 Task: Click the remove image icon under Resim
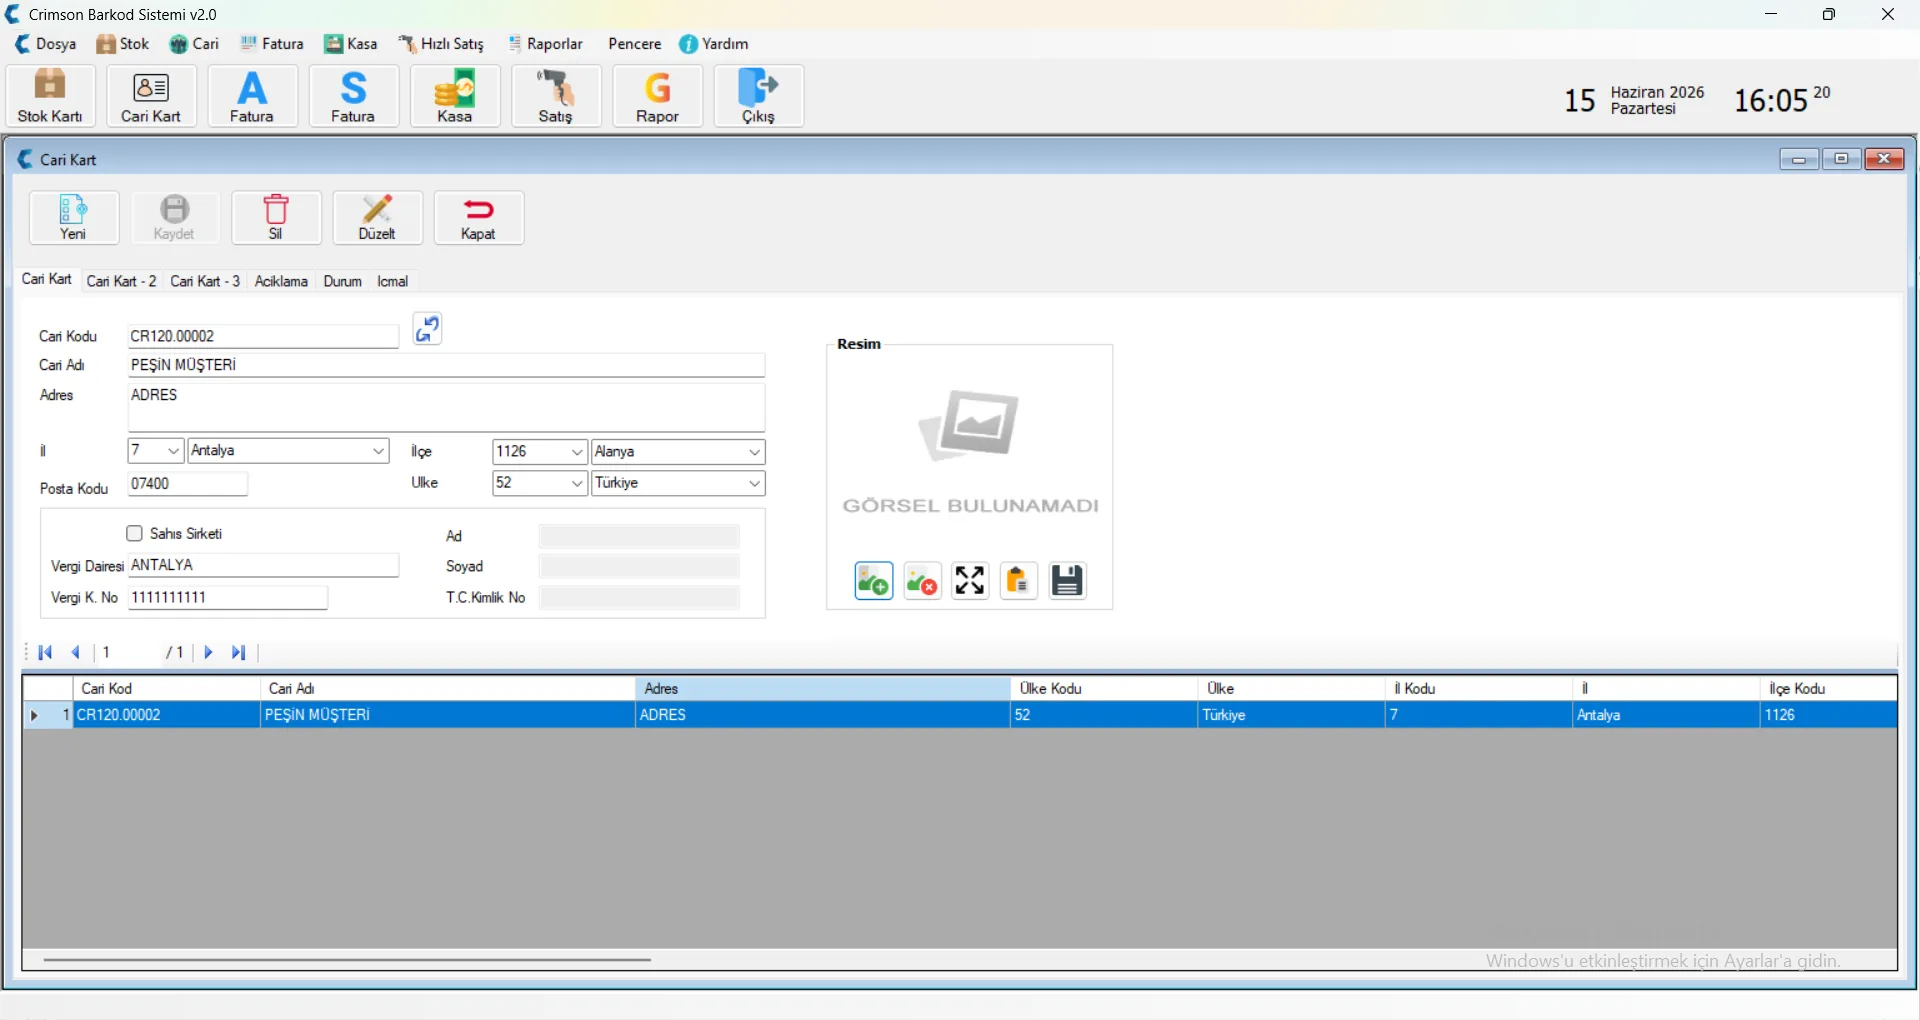point(922,580)
